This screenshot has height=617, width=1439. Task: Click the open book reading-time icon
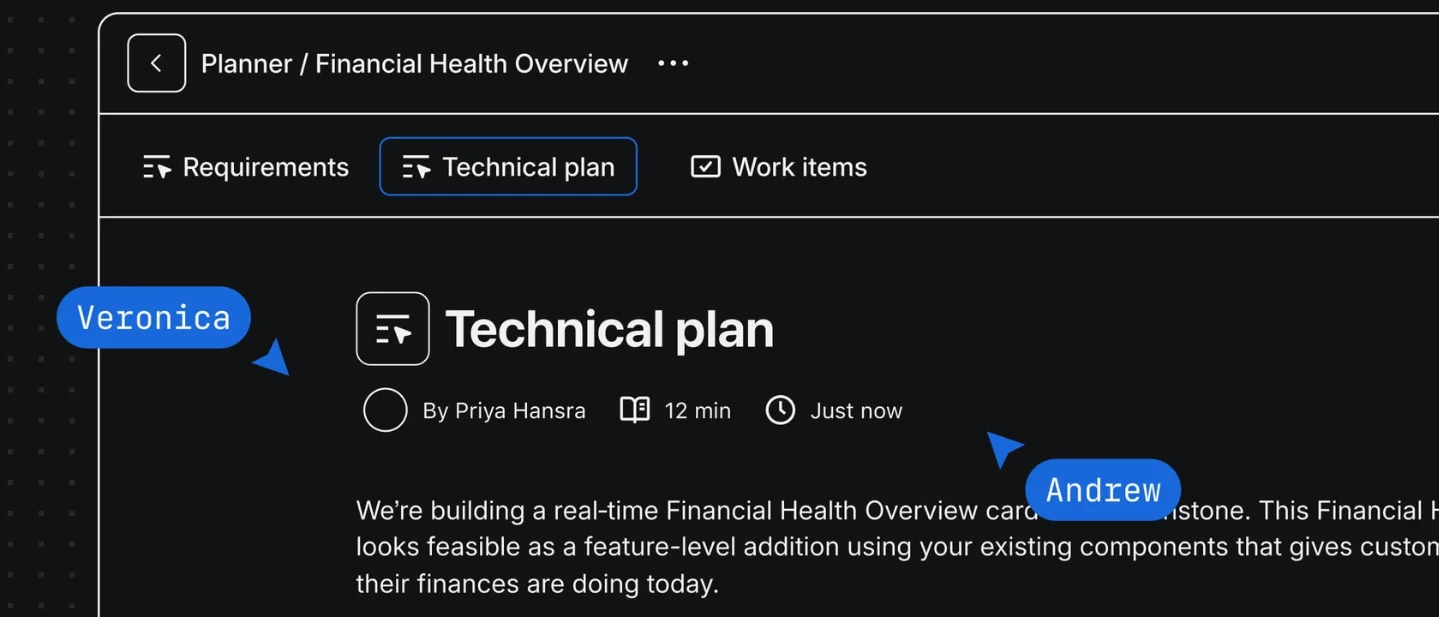coord(635,410)
